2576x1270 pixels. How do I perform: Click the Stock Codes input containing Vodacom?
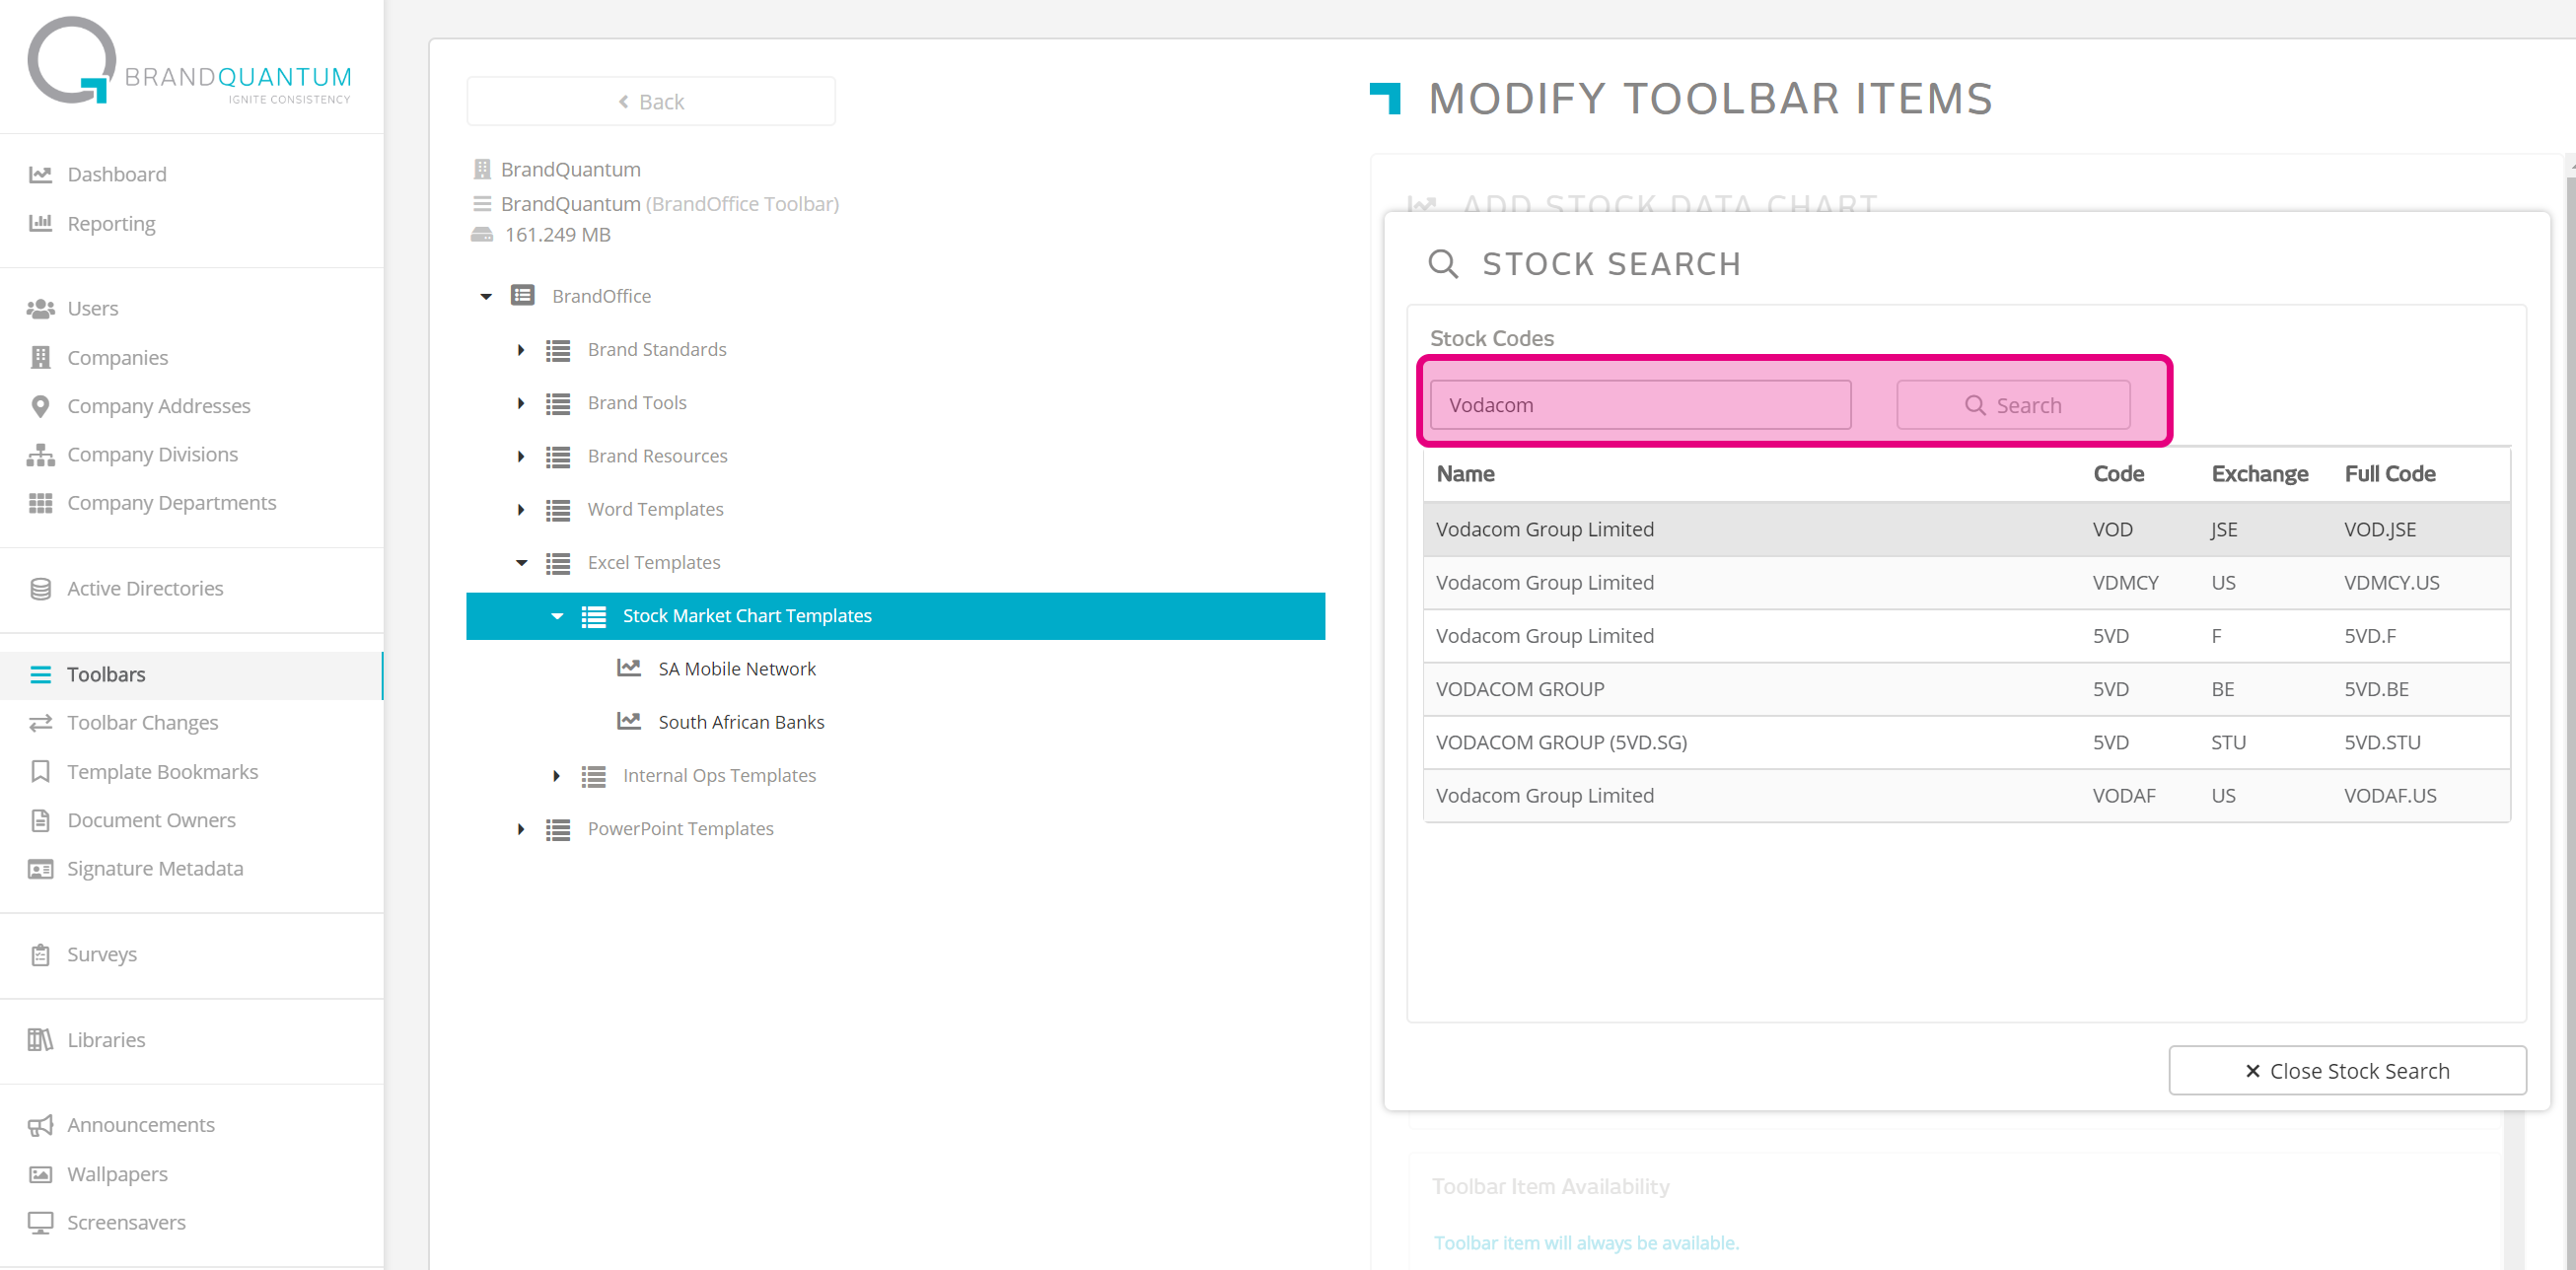coord(1640,405)
